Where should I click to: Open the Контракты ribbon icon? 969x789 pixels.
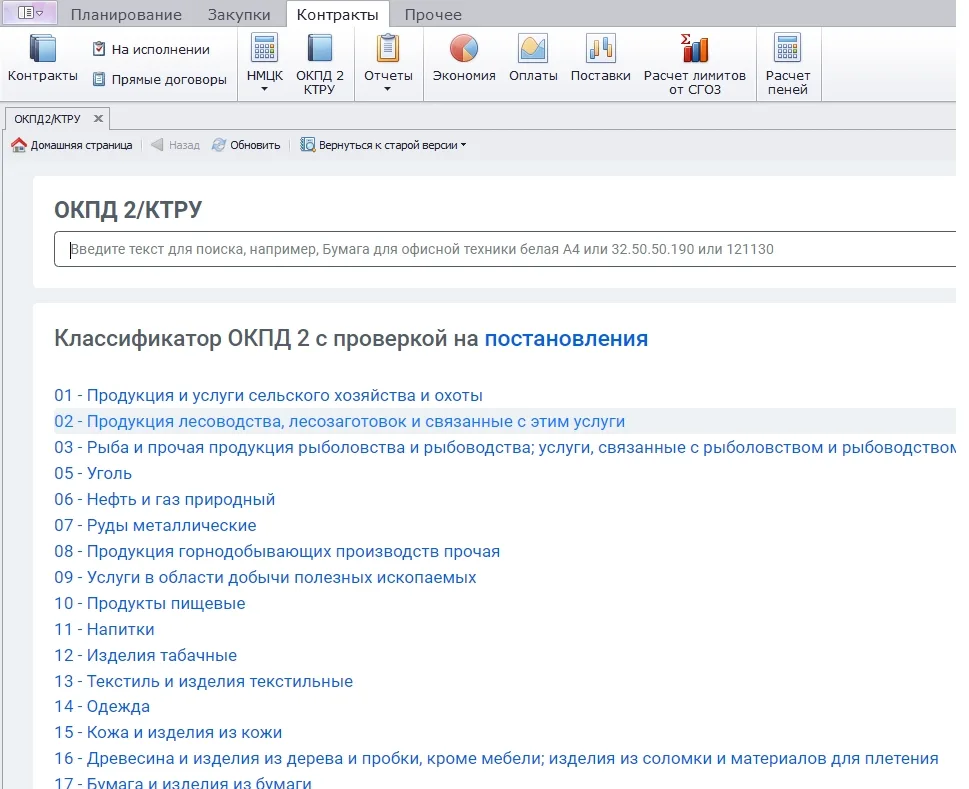pyautogui.click(x=42, y=49)
